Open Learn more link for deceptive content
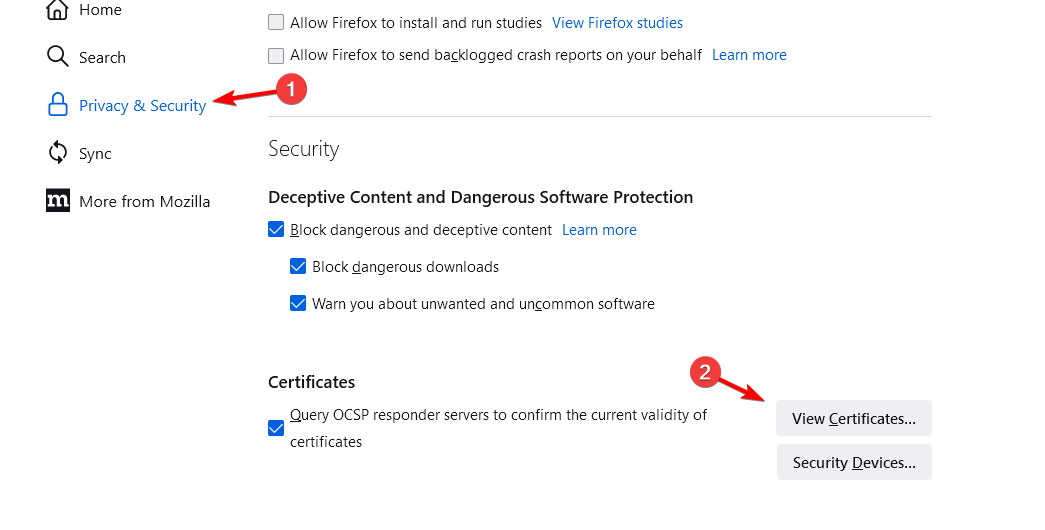This screenshot has width=1045, height=530. pyautogui.click(x=599, y=230)
